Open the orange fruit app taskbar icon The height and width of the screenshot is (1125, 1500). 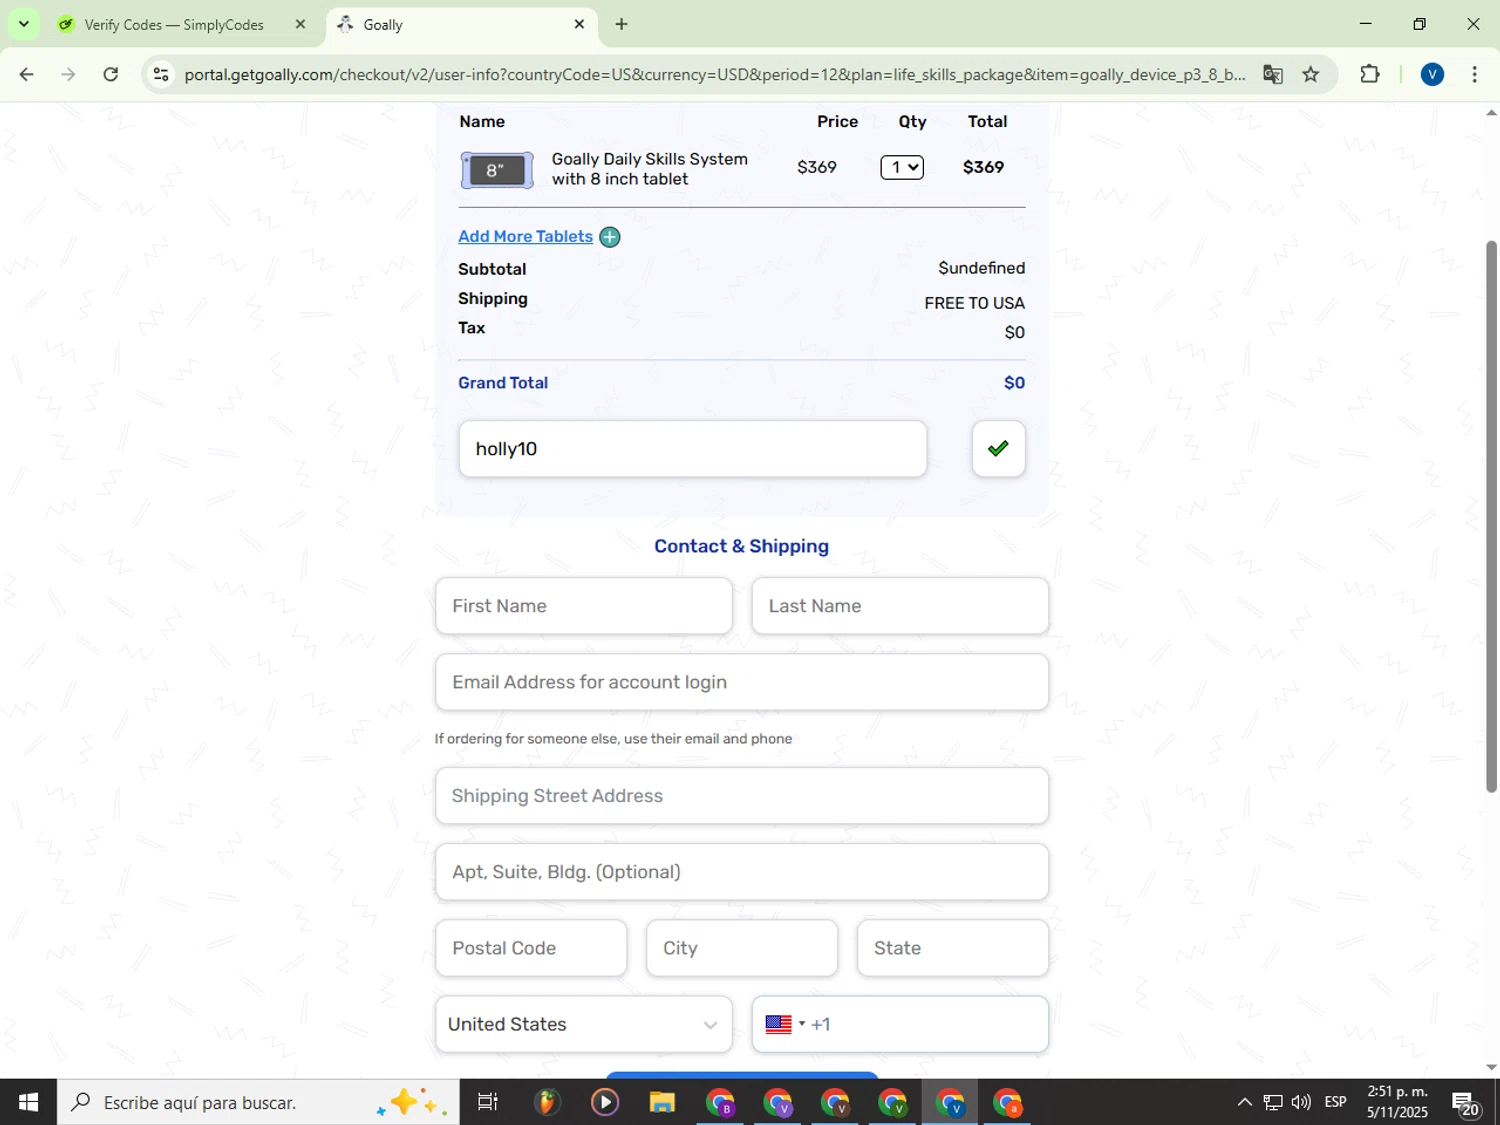coord(547,1102)
